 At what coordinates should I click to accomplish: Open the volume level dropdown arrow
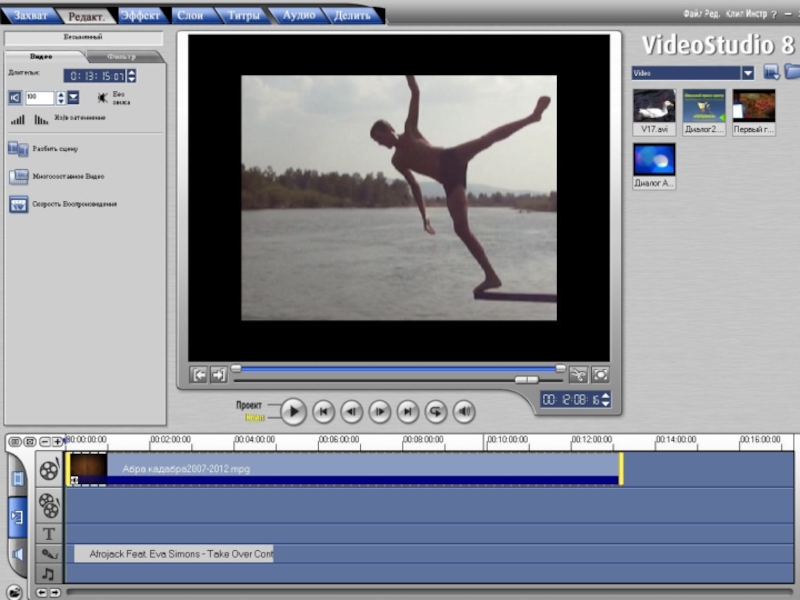pyautogui.click(x=73, y=97)
